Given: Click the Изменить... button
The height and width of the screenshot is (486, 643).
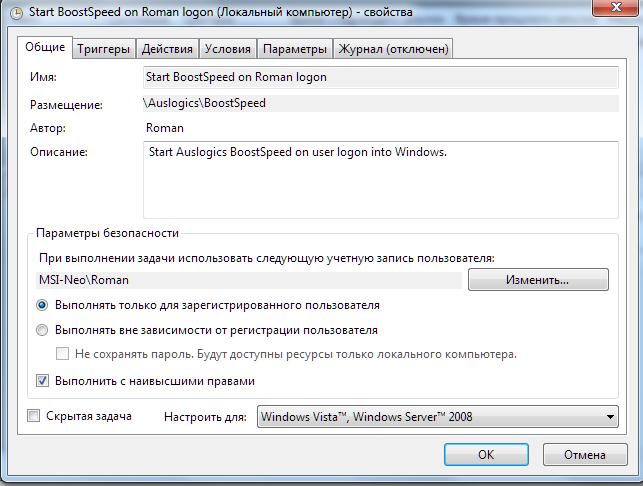Looking at the screenshot, I should coord(538,280).
